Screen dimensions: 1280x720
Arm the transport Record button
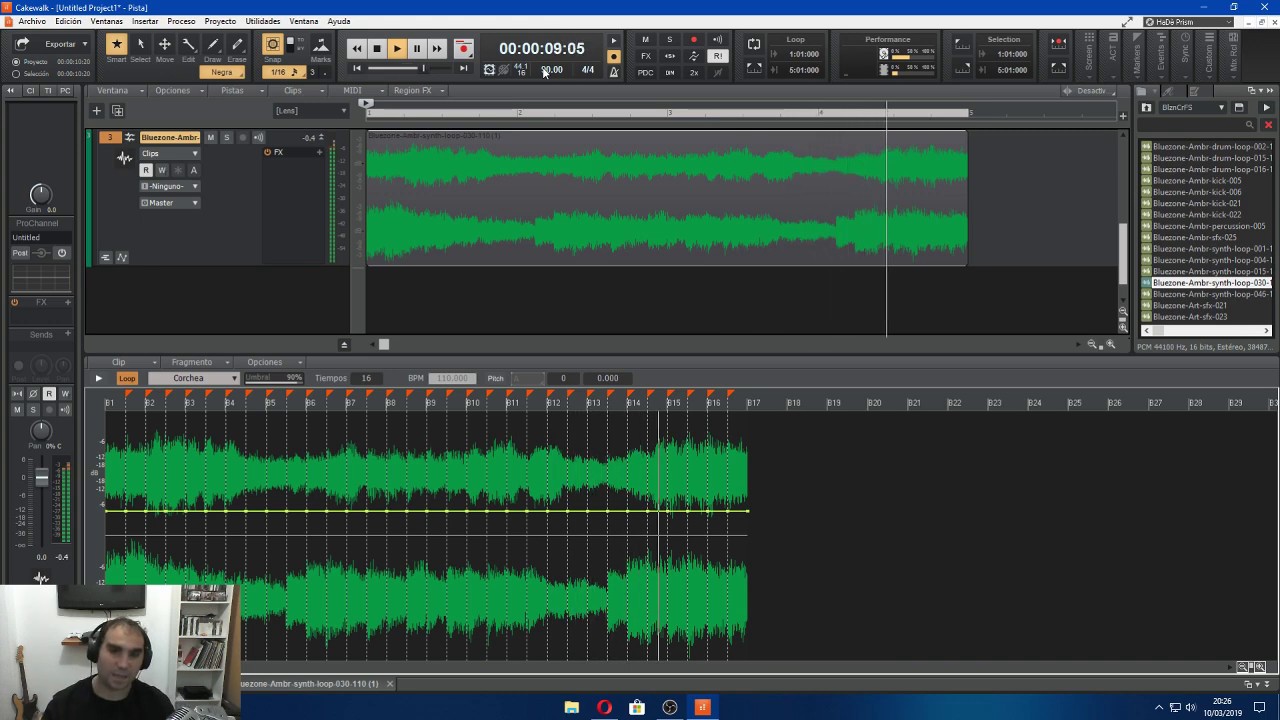463,48
